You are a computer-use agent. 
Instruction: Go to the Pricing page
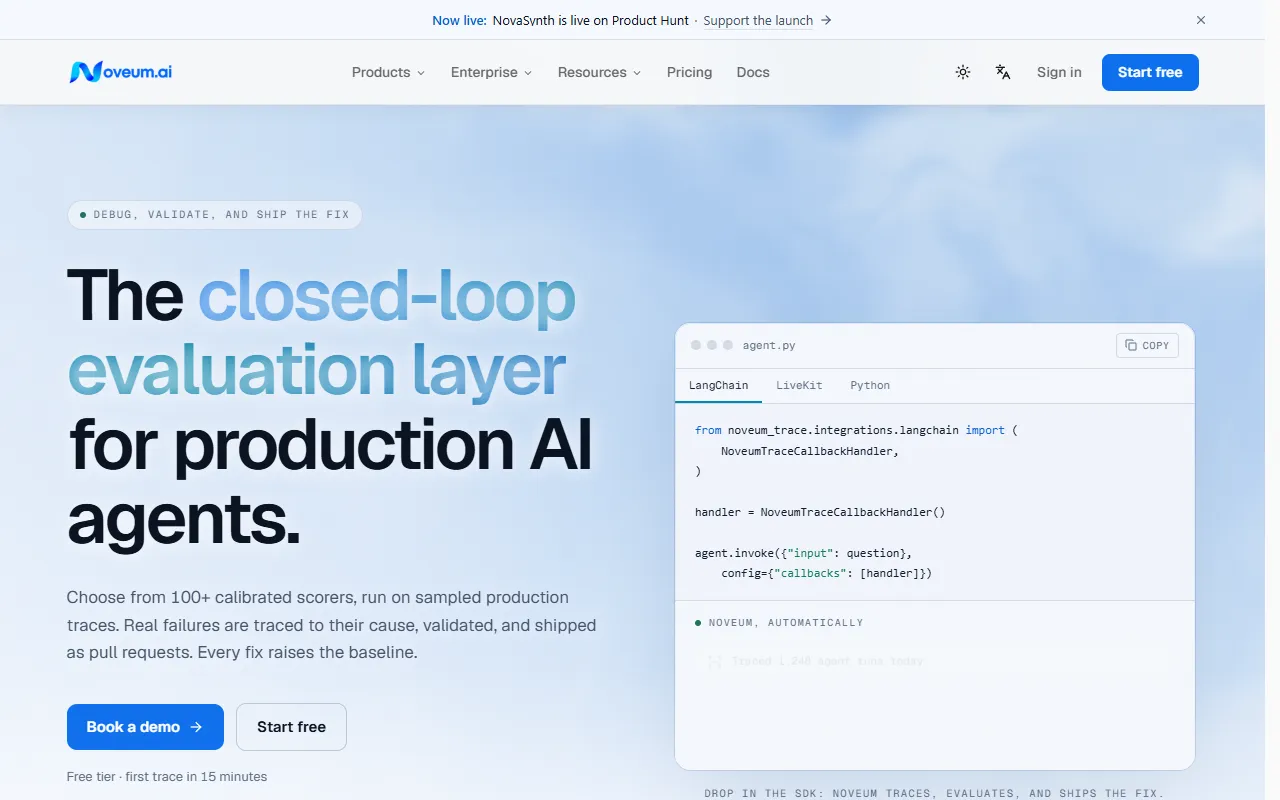(690, 72)
